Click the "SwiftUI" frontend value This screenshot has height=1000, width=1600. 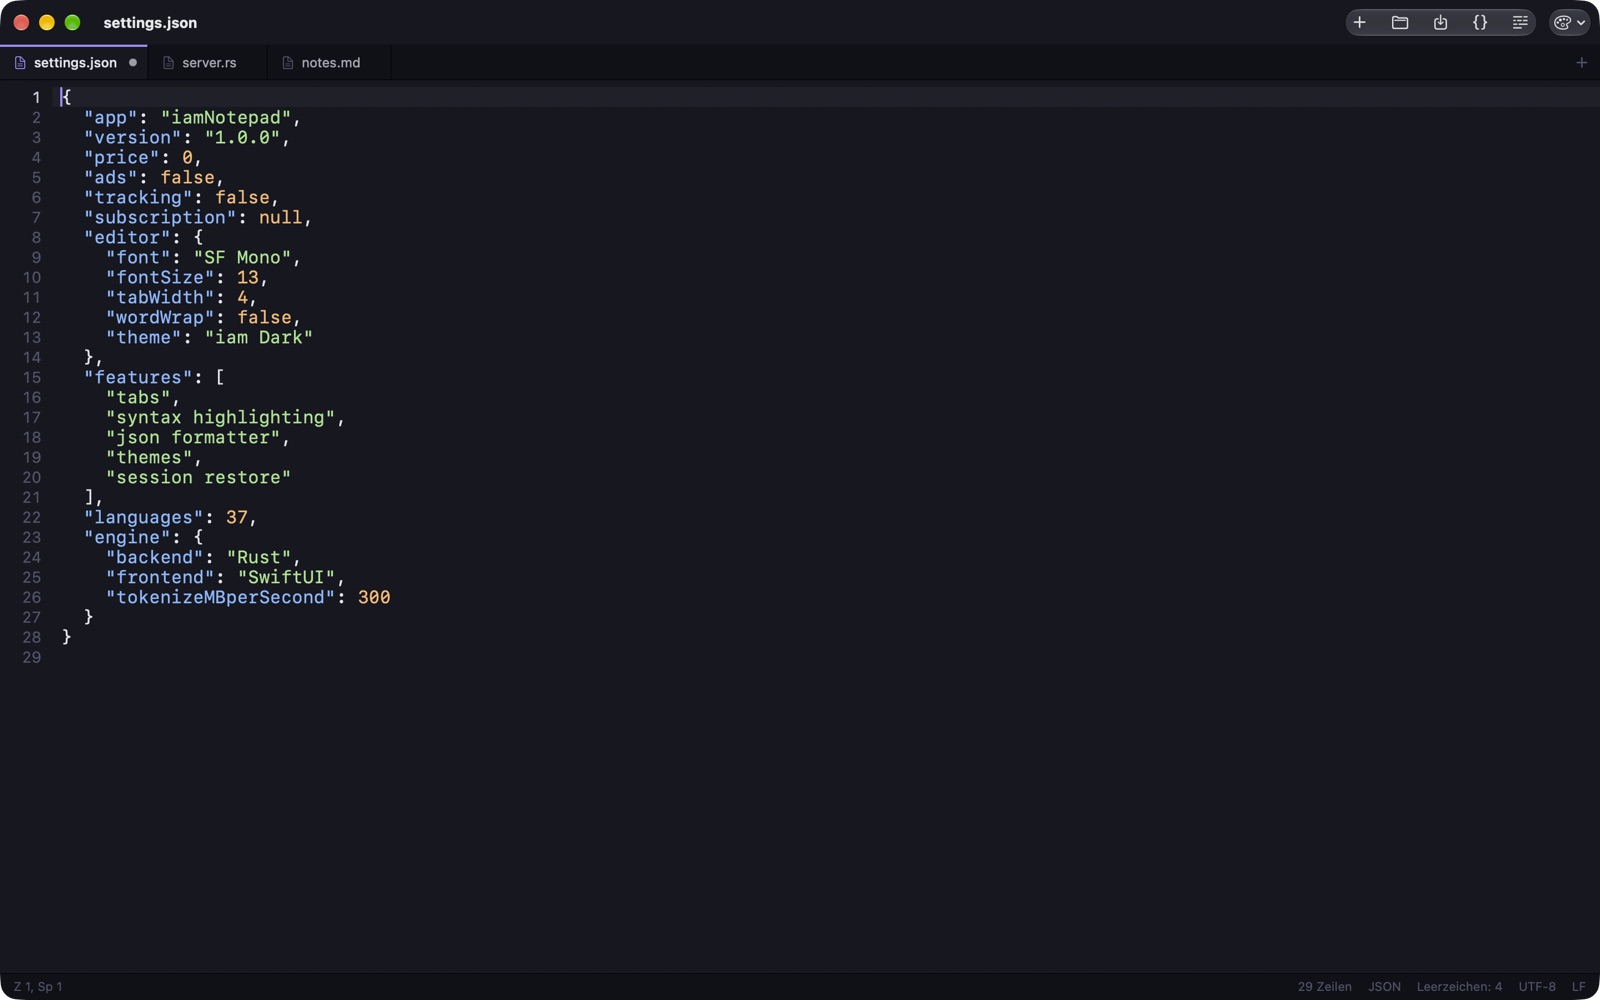285,577
